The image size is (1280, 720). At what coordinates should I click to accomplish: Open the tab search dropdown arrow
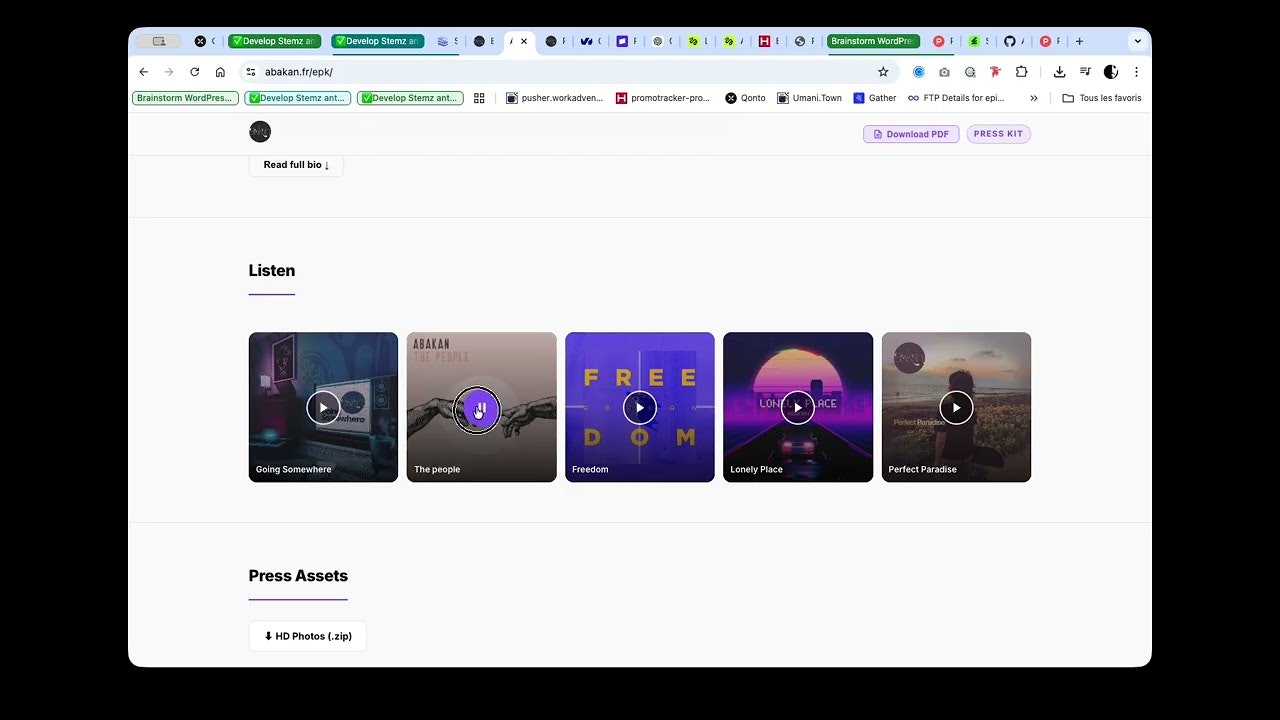pos(1137,41)
